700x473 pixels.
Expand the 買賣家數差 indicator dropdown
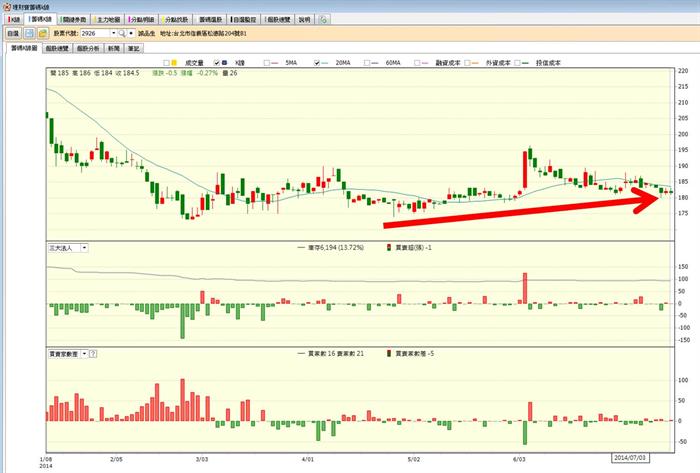[x=84, y=354]
